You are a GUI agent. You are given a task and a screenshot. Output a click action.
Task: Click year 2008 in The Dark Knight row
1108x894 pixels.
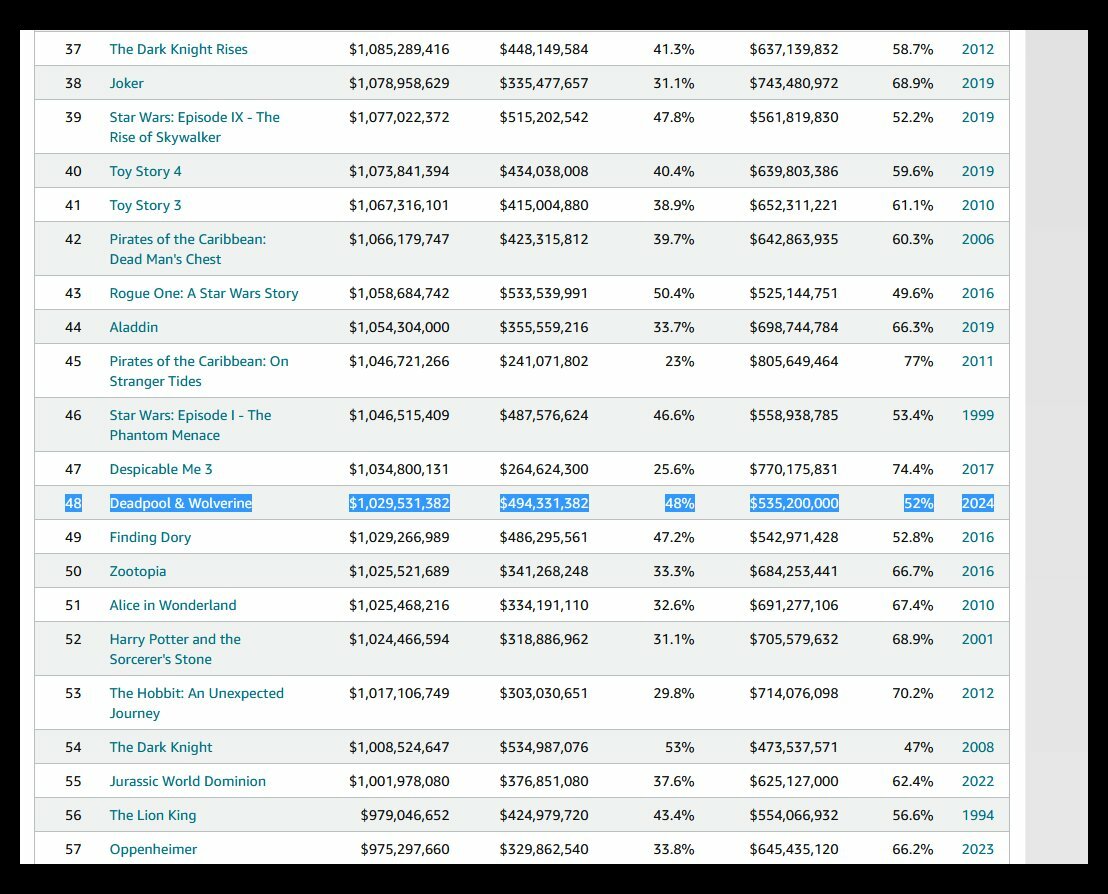click(977, 747)
